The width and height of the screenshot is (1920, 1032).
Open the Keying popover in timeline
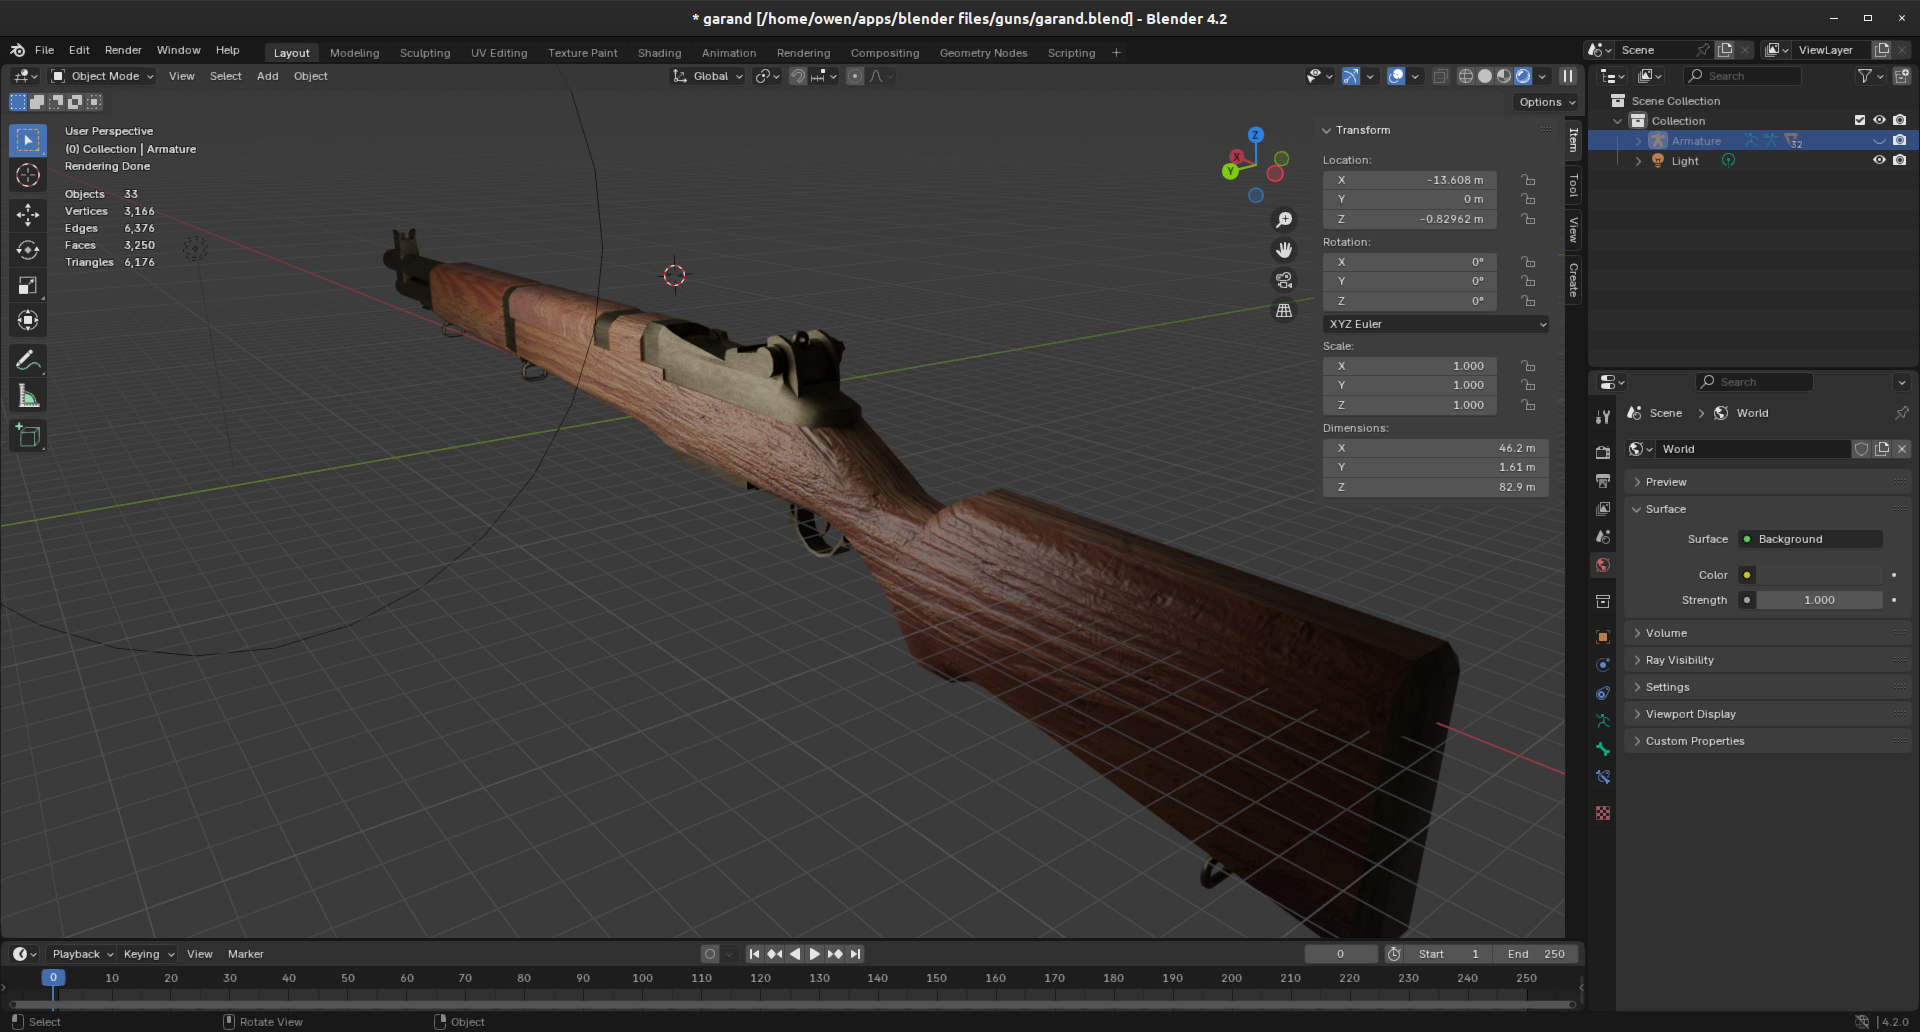(148, 954)
